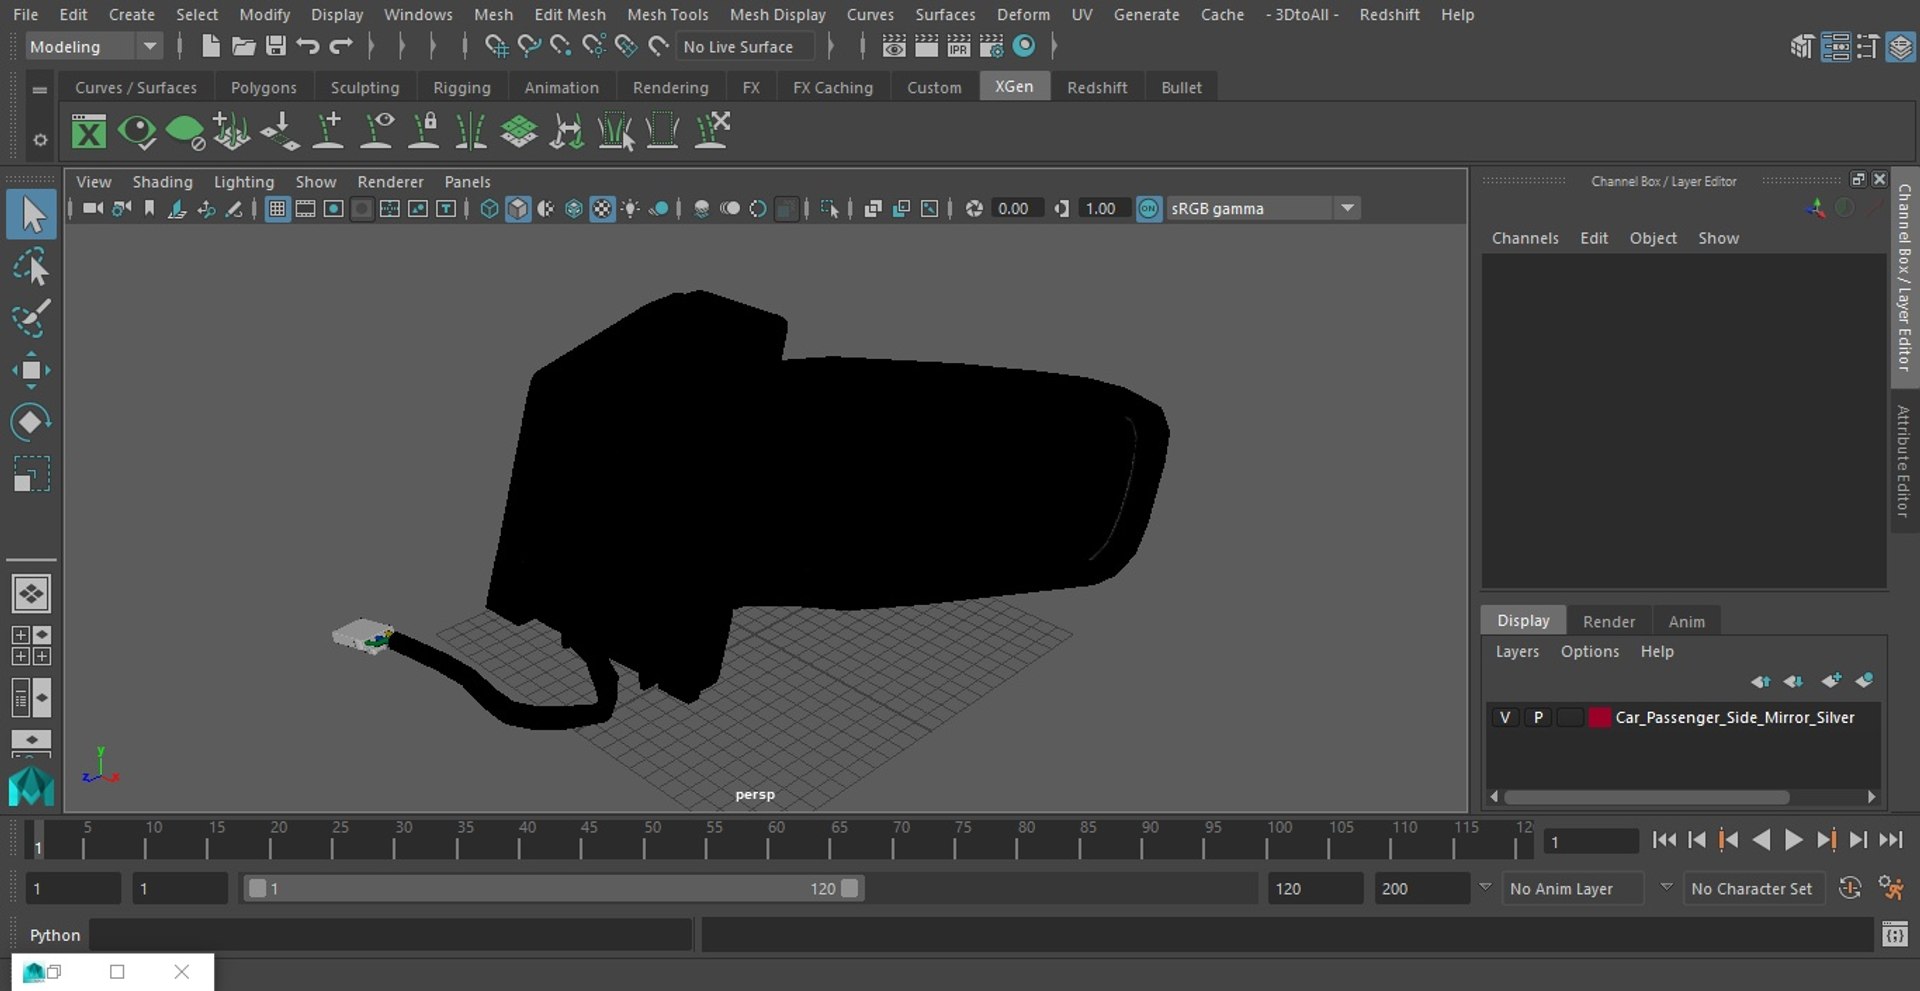Open the XGen window shelf icon
The height and width of the screenshot is (991, 1920).
click(88, 131)
